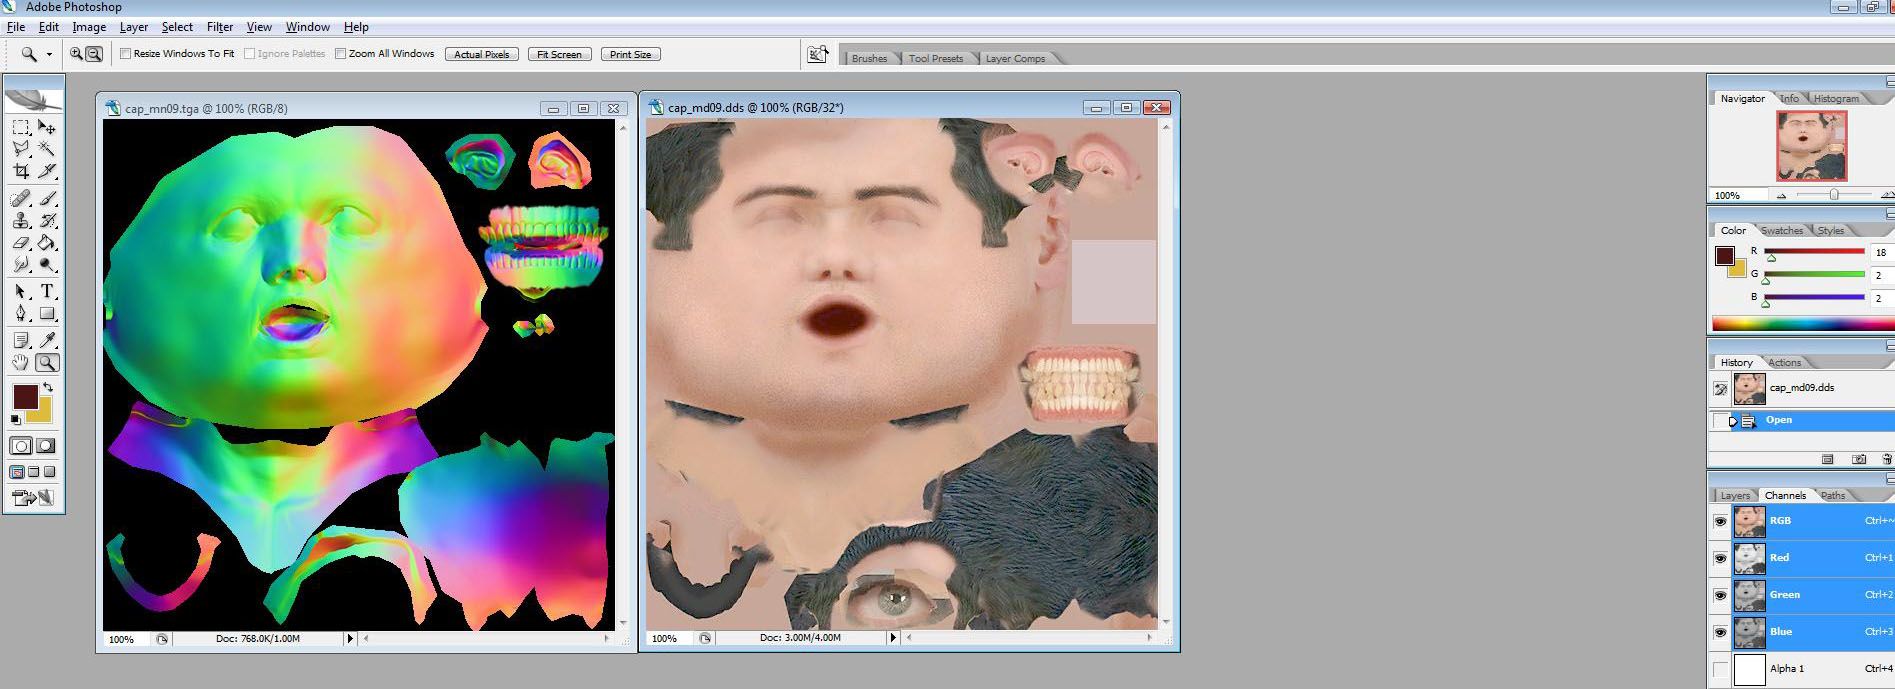Open the Image menu
This screenshot has width=1895, height=689.
89,27
